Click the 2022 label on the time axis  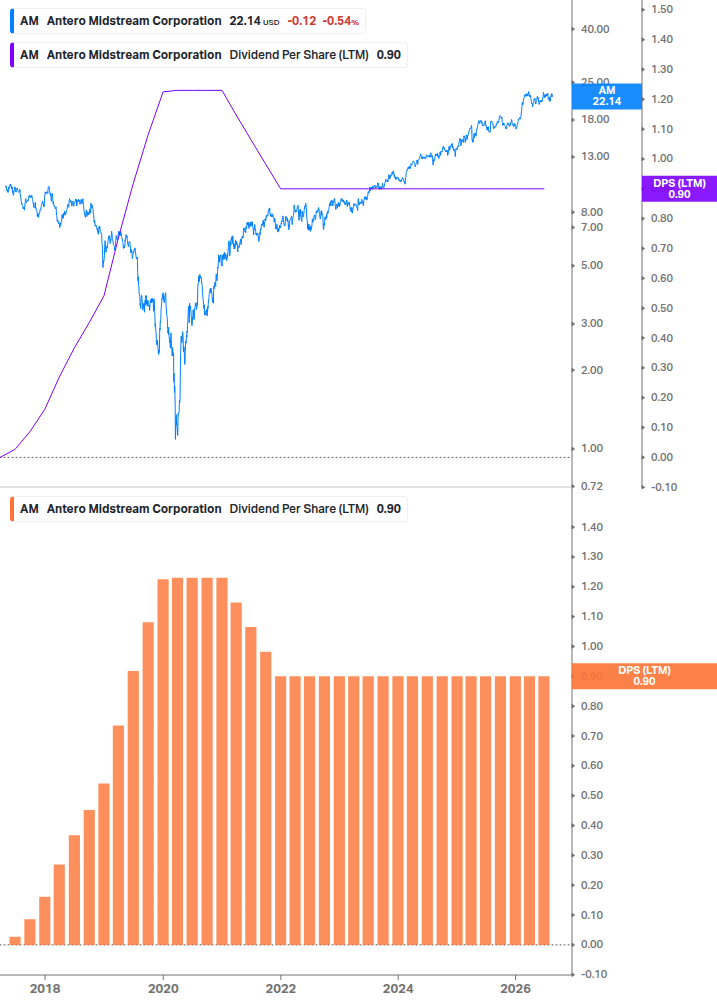coord(281,989)
